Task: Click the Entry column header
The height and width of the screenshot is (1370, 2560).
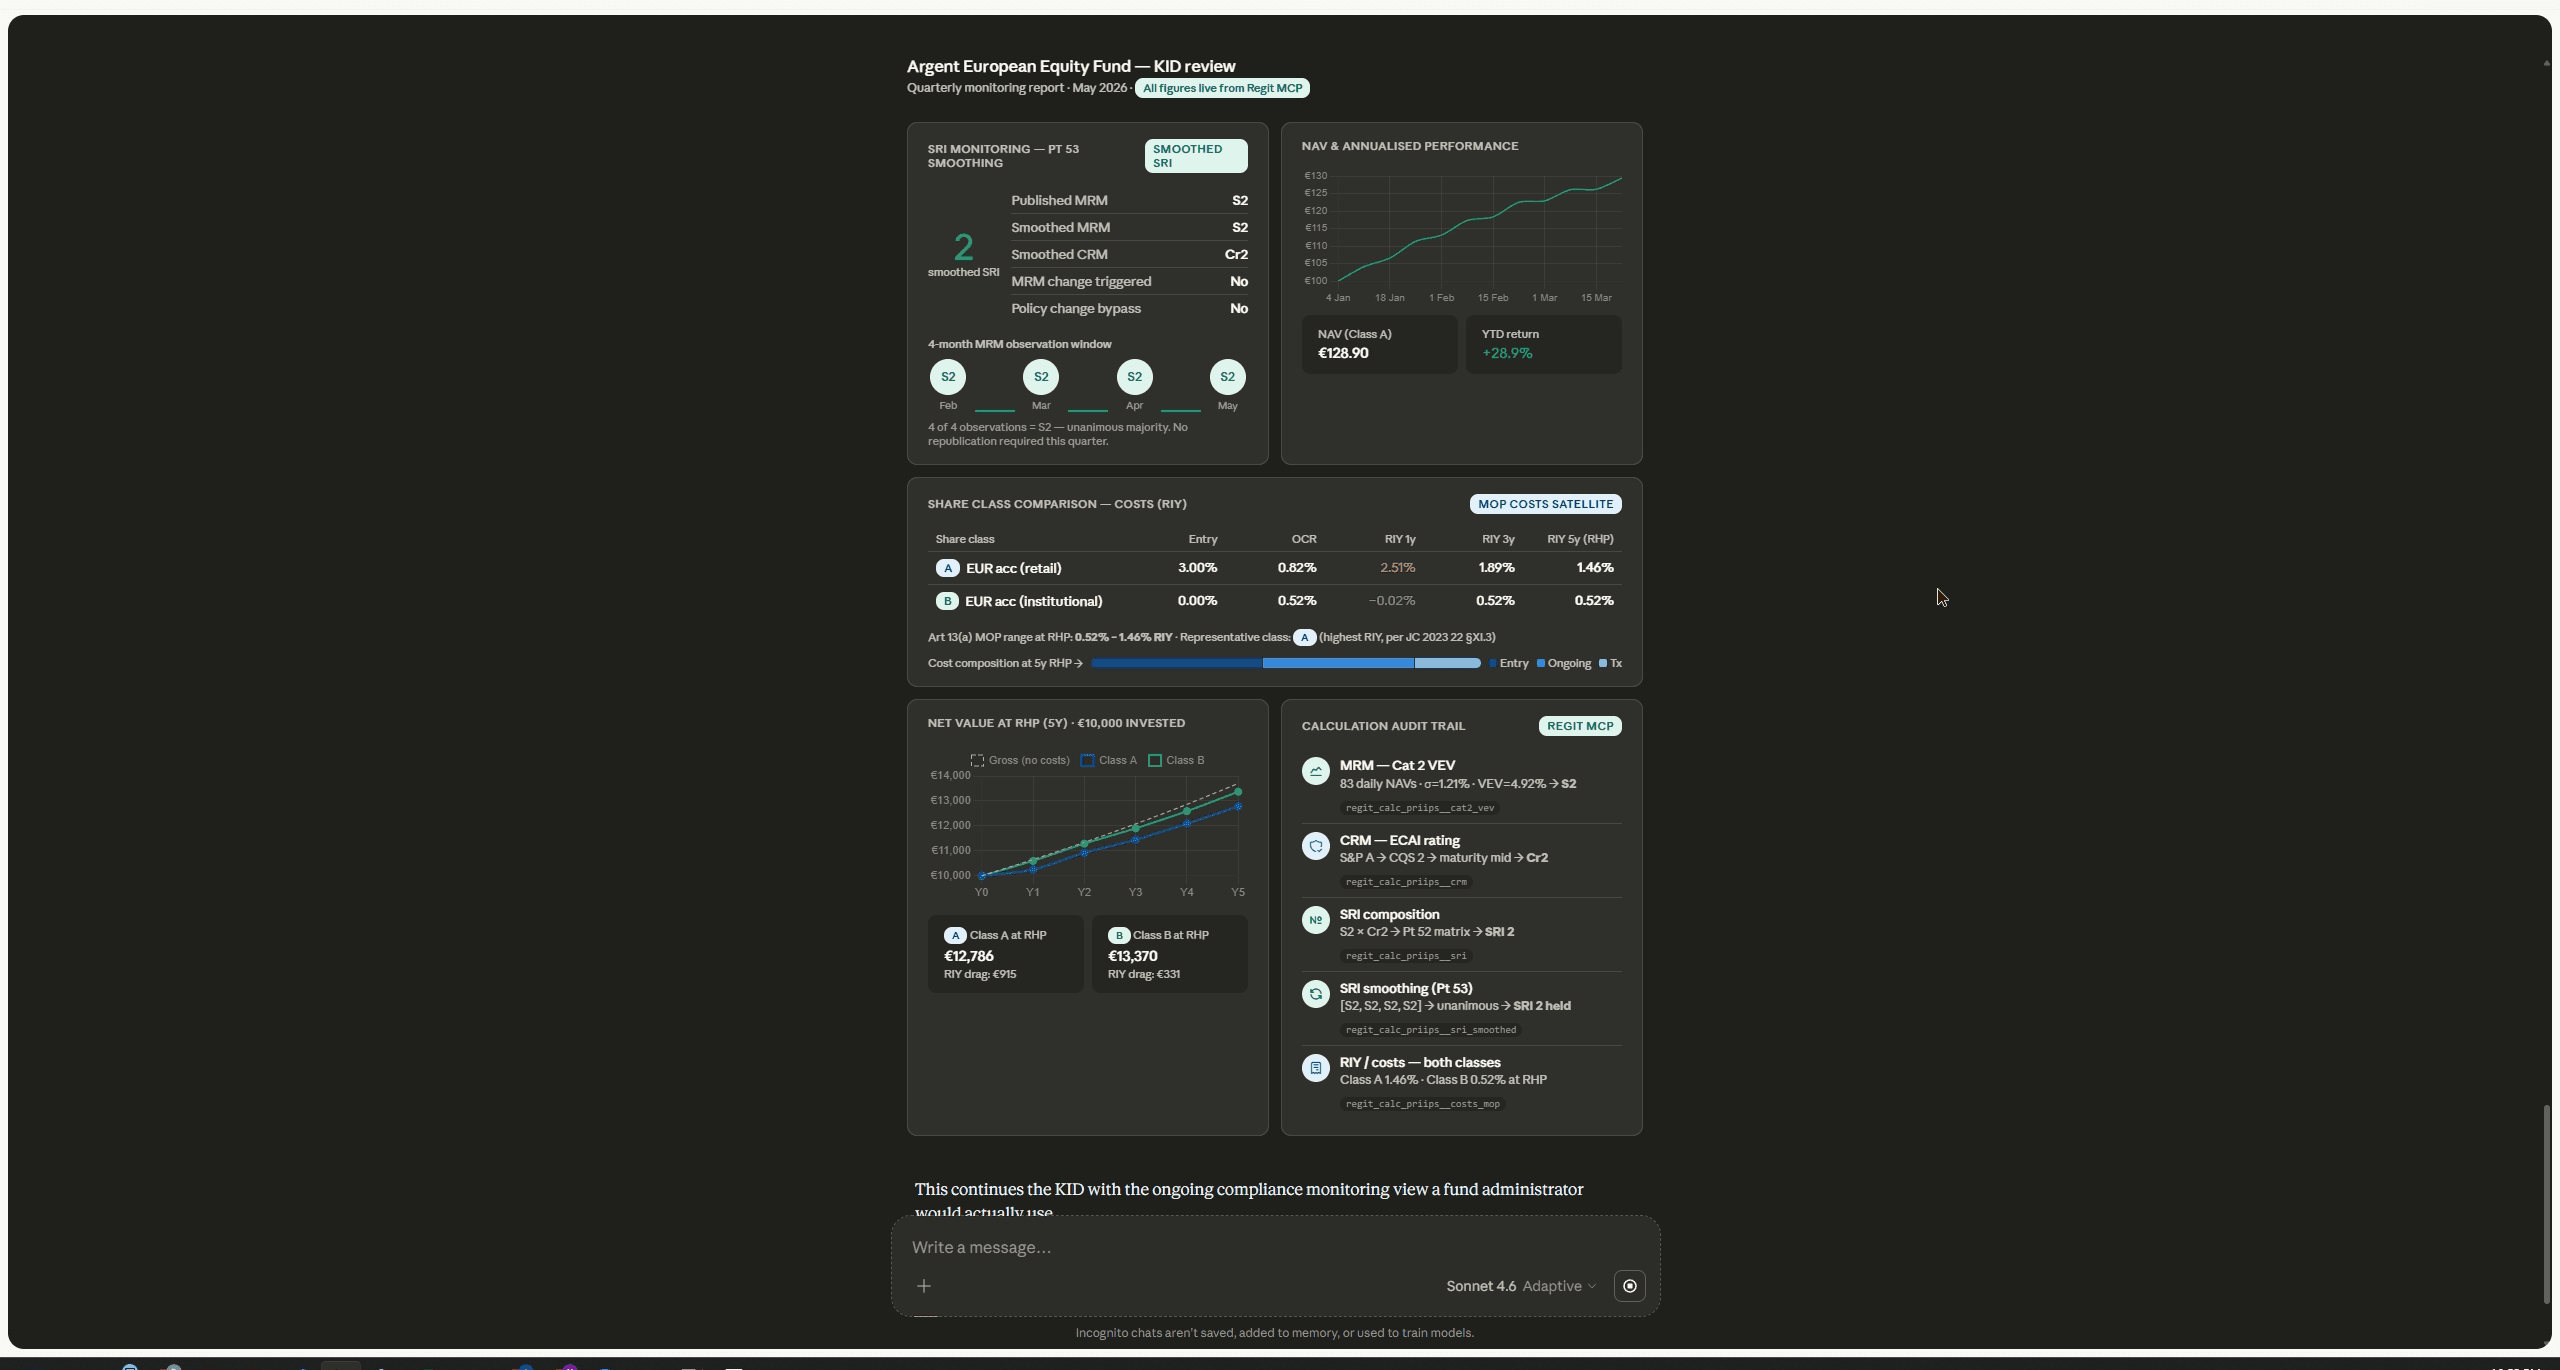Action: (x=1203, y=539)
